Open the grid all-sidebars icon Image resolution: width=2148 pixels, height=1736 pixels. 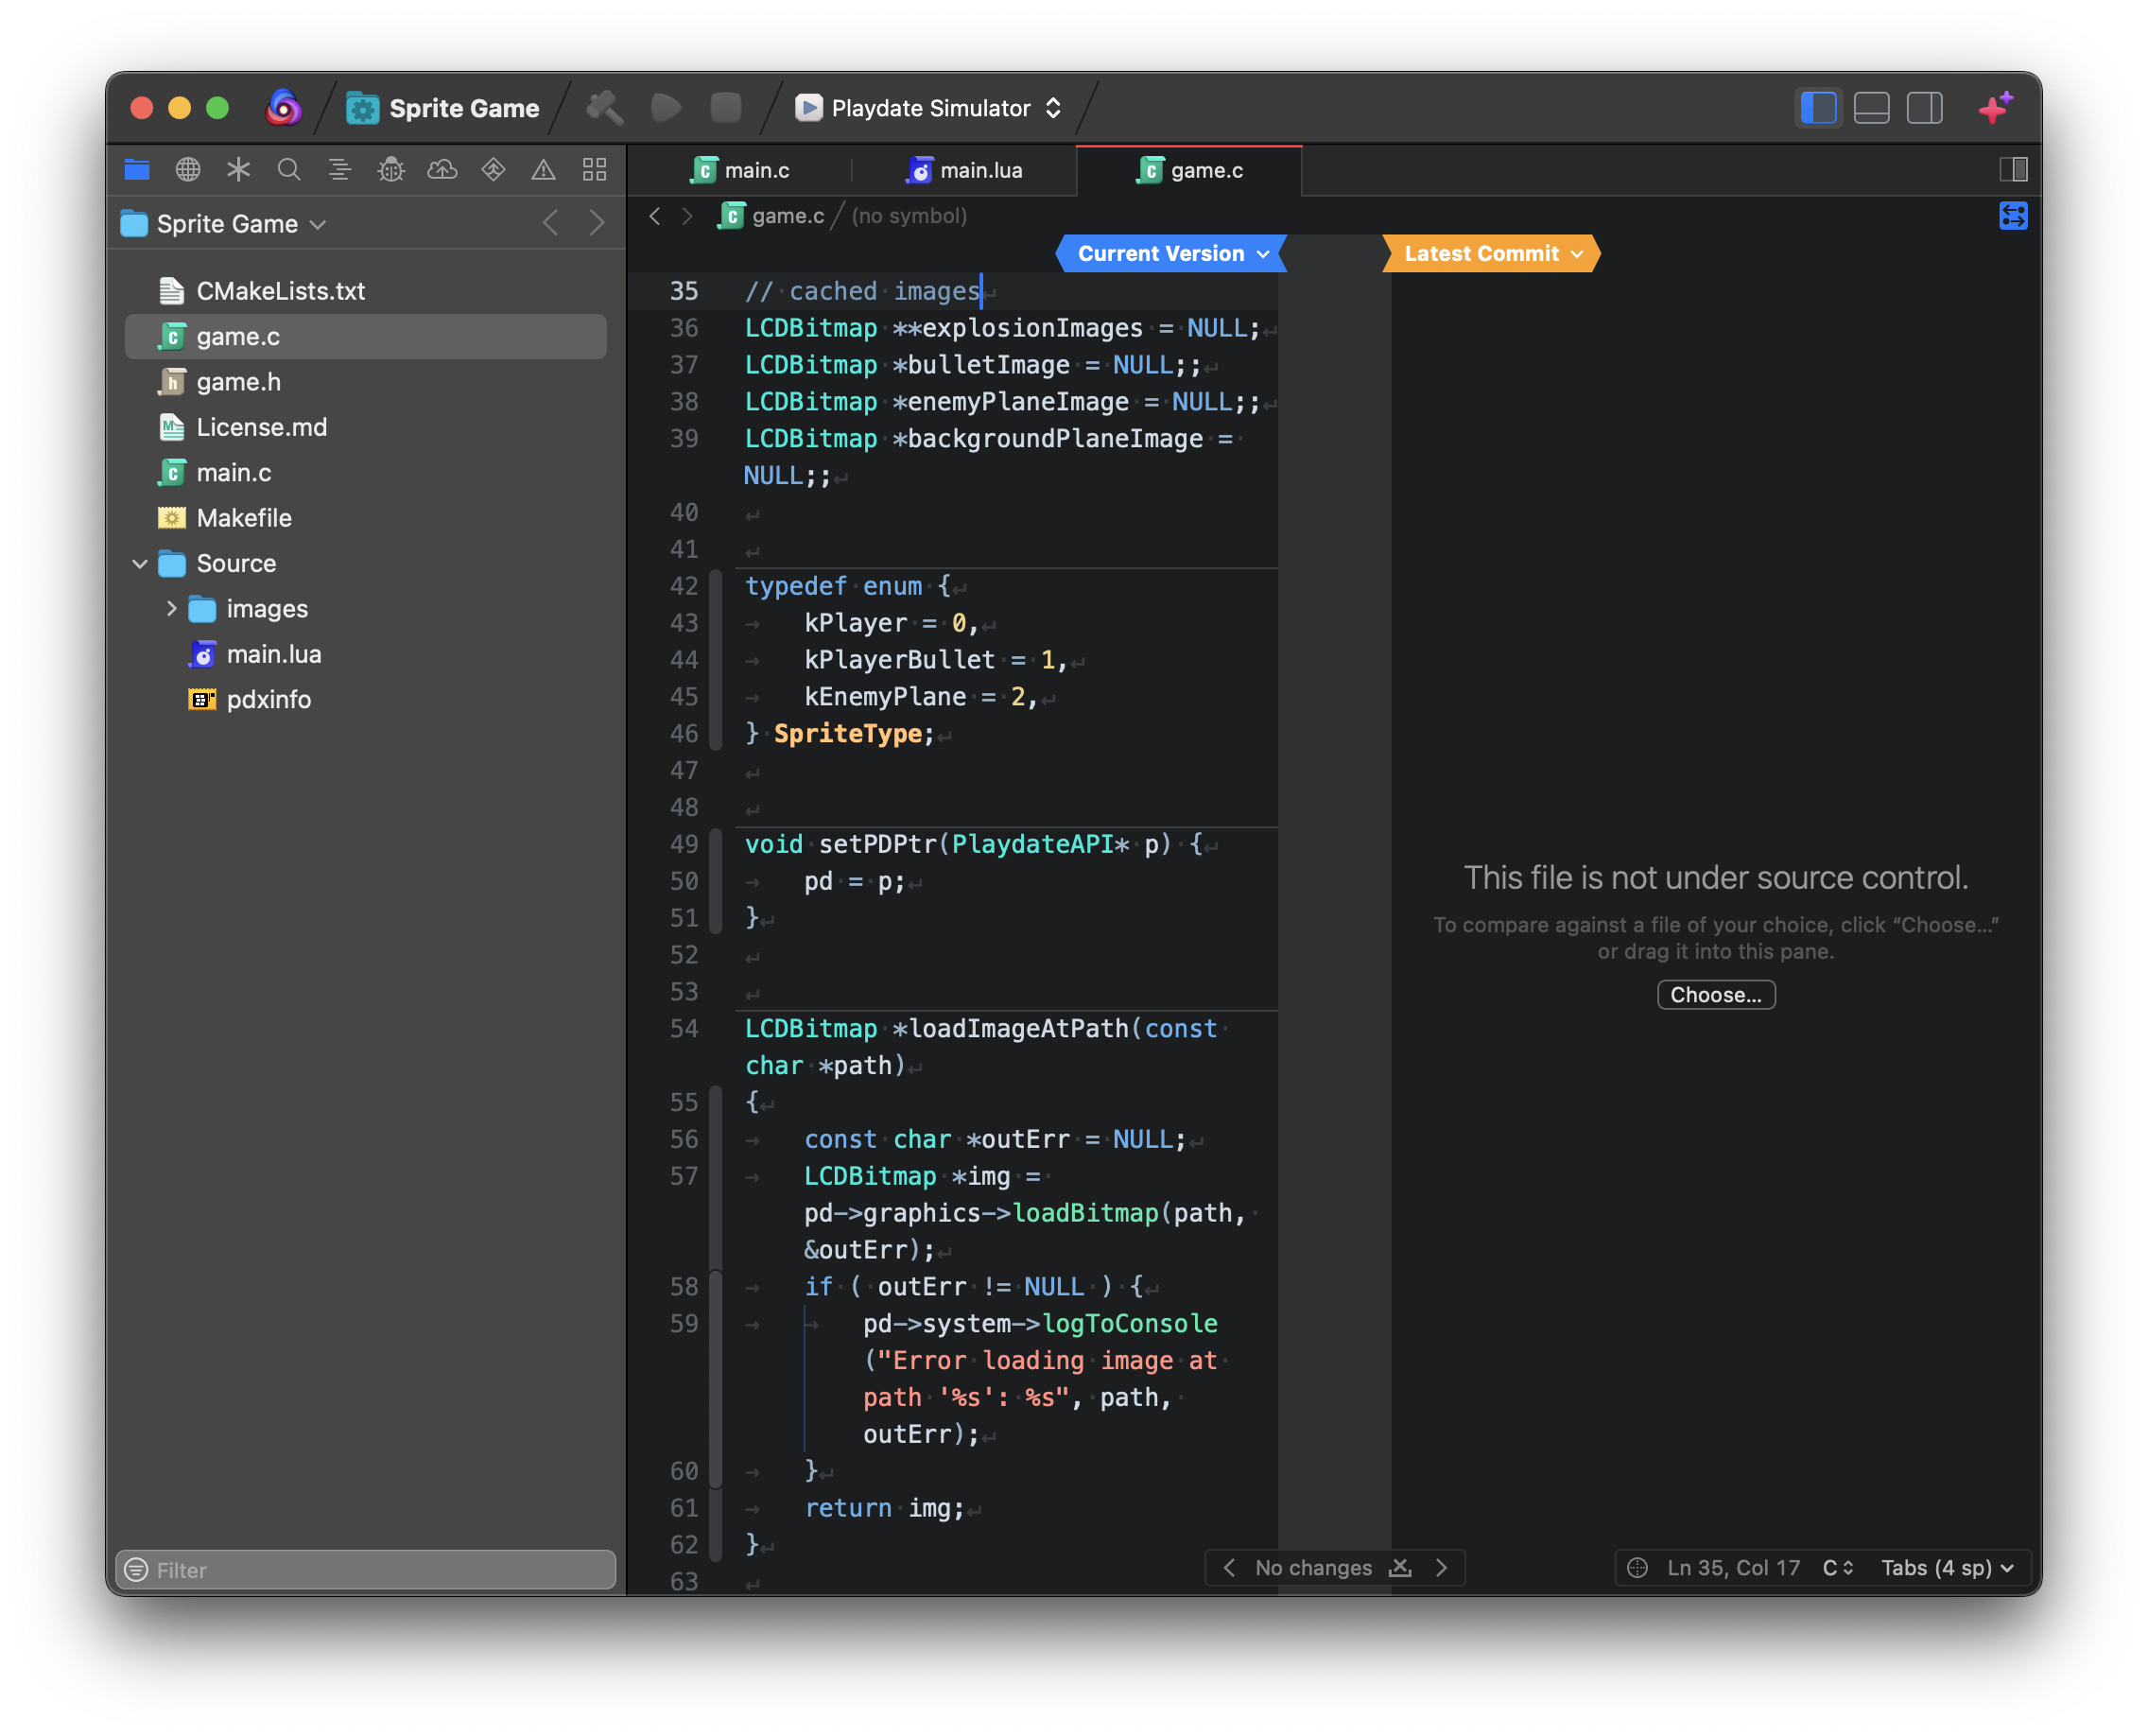tap(595, 170)
